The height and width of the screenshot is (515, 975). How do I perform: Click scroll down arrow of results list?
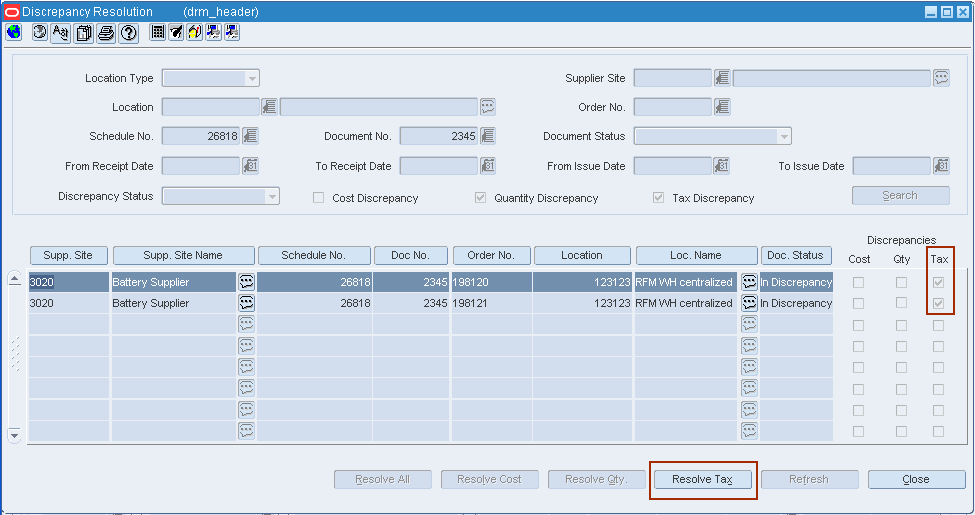click(14, 435)
